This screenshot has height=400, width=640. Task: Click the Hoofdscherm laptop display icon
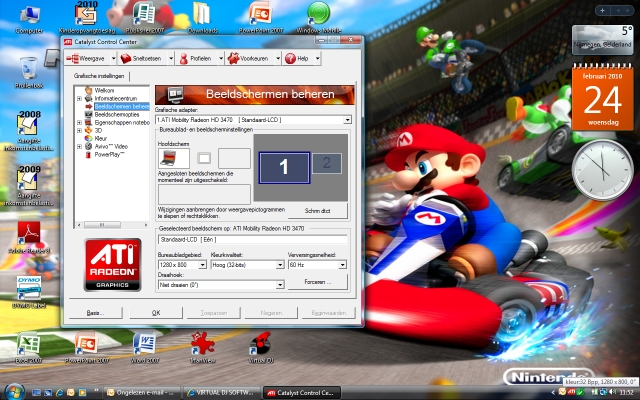pyautogui.click(x=173, y=158)
